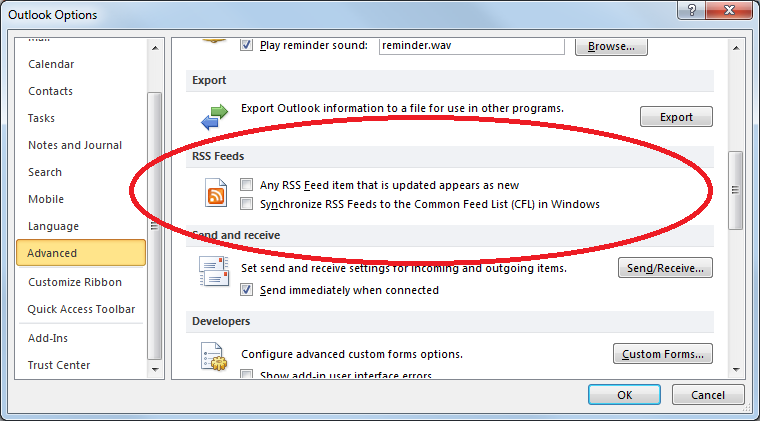760x421 pixels.
Task: Click left category list scroll up arrow
Action: (x=155, y=48)
